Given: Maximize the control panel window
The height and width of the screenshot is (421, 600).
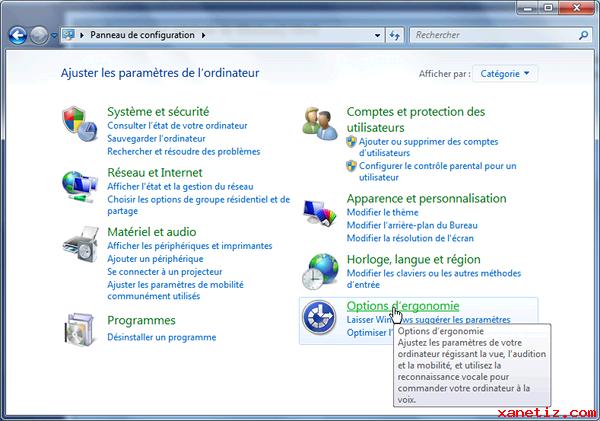Looking at the screenshot, I should coord(548,8).
